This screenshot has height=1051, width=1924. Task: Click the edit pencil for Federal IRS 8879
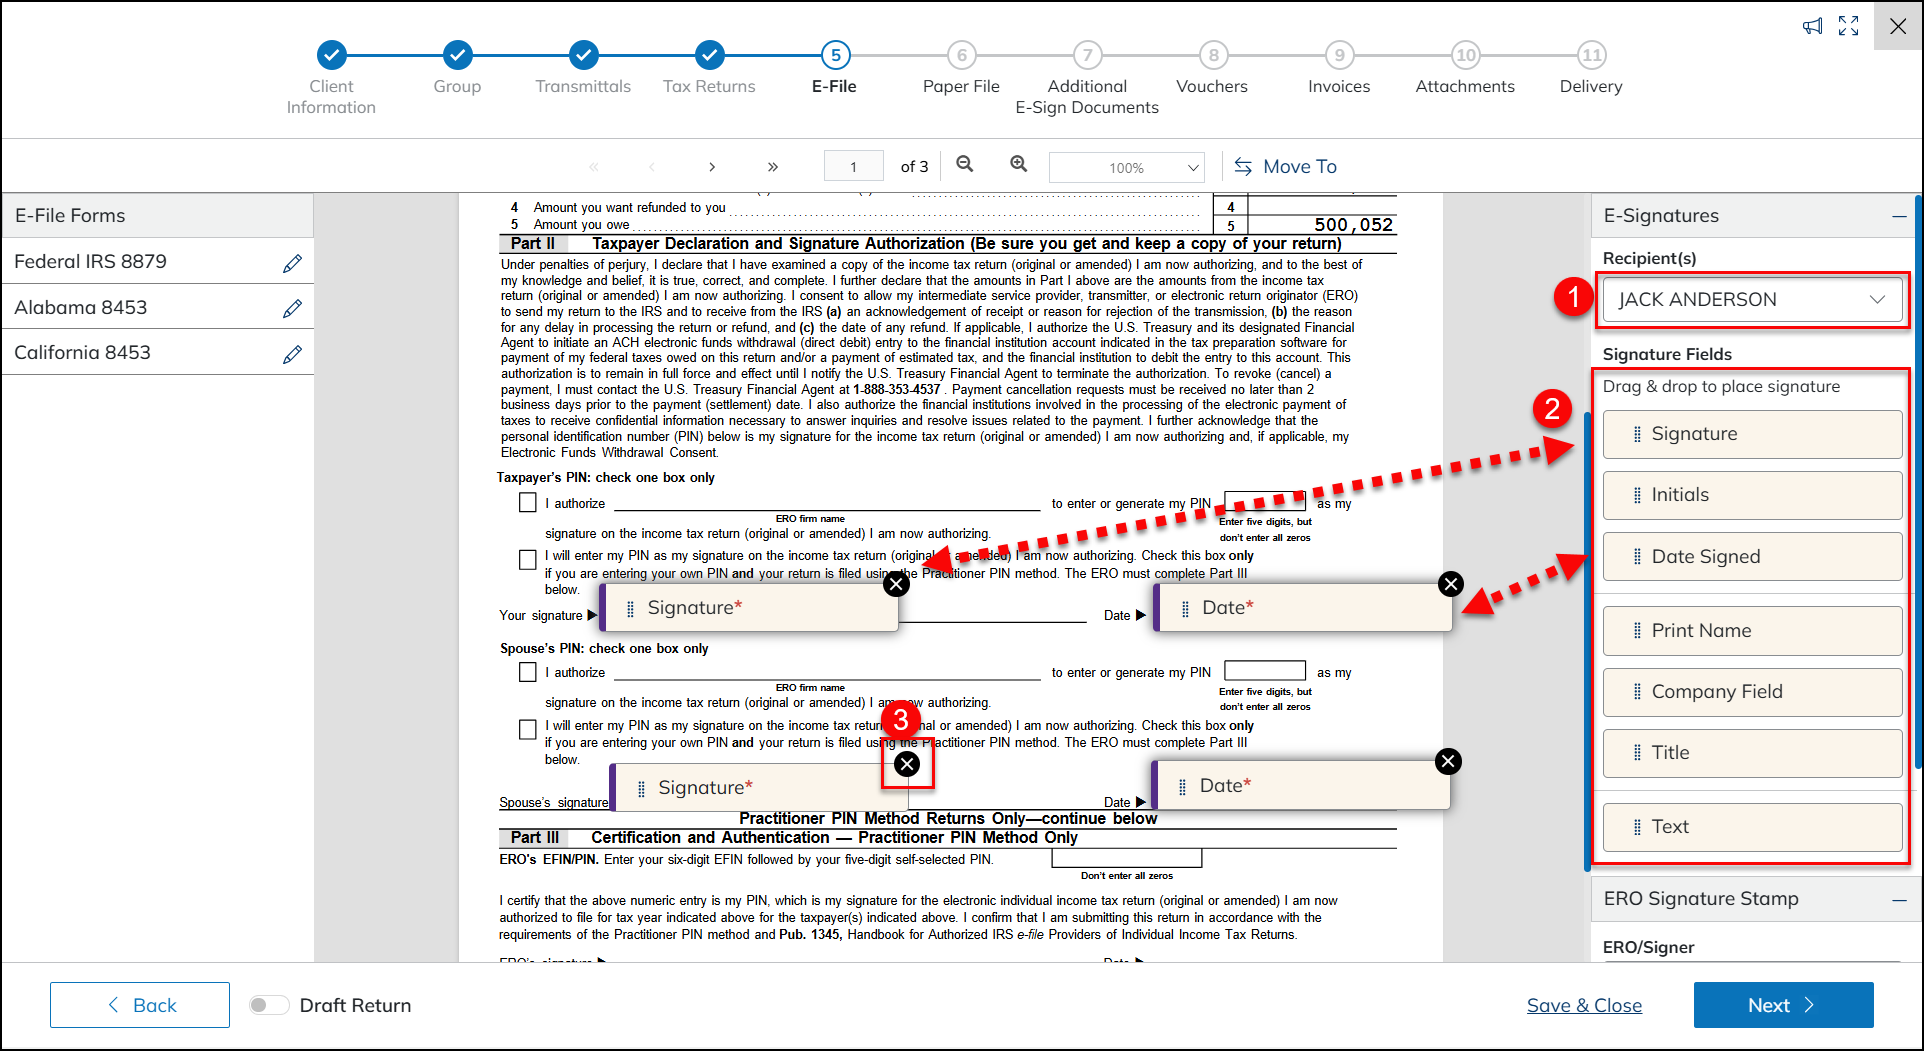(x=292, y=263)
